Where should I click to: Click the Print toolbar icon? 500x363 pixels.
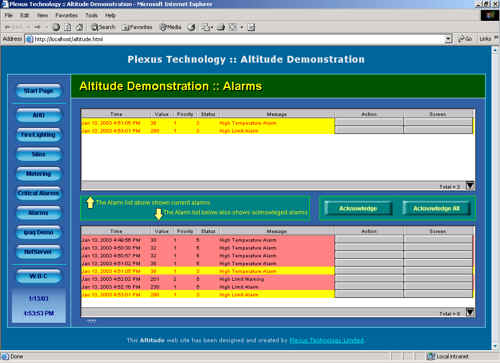pos(221,27)
